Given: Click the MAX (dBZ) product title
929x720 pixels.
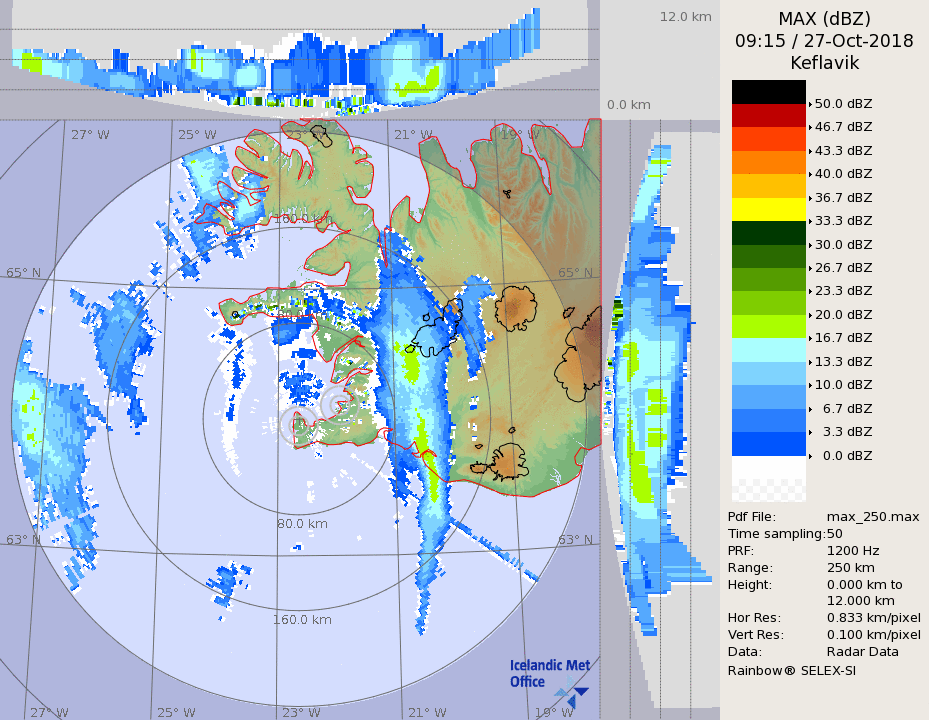Looking at the screenshot, I should [x=824, y=18].
